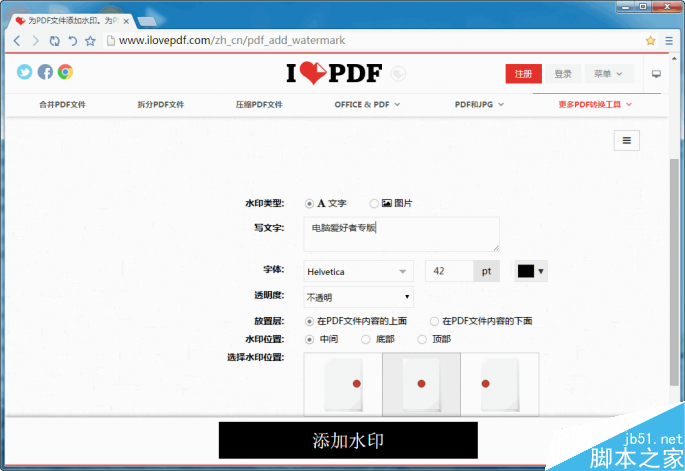Expand the OFFICE & PDF menu
Viewport: 685px width, 471px height.
pyautogui.click(x=367, y=104)
